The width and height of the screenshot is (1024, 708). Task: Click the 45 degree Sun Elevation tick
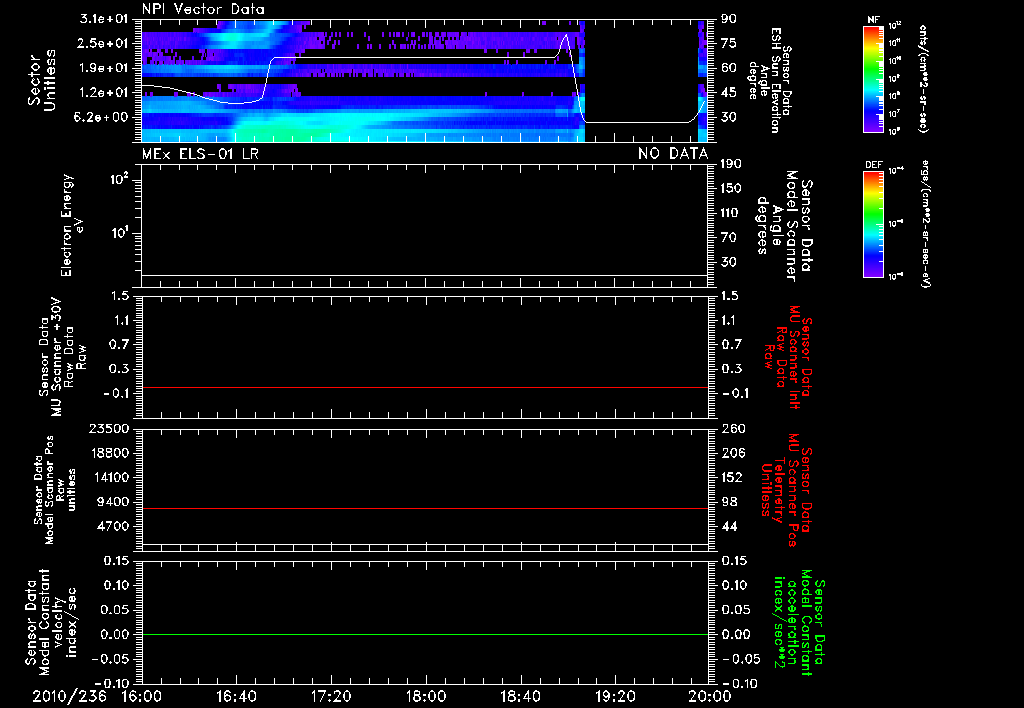728,93
